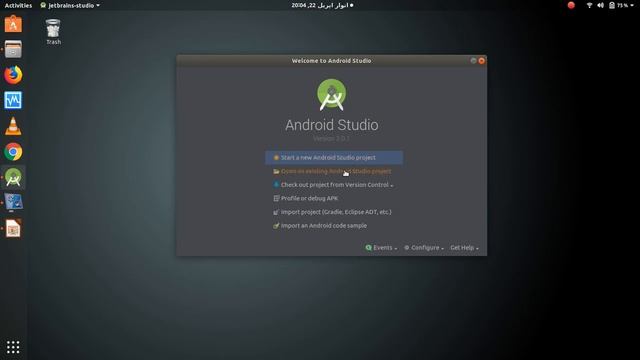Click the new project star icon
The image size is (640, 360).
pos(276,158)
